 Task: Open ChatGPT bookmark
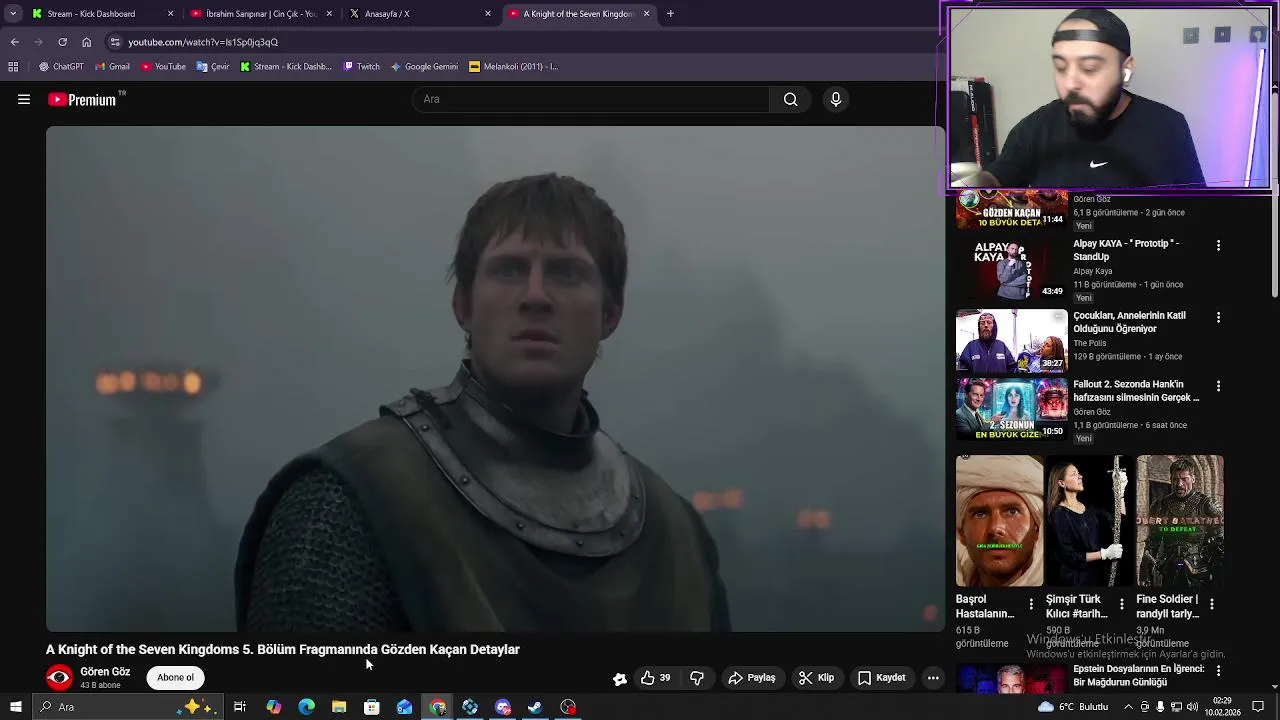(x=61, y=67)
